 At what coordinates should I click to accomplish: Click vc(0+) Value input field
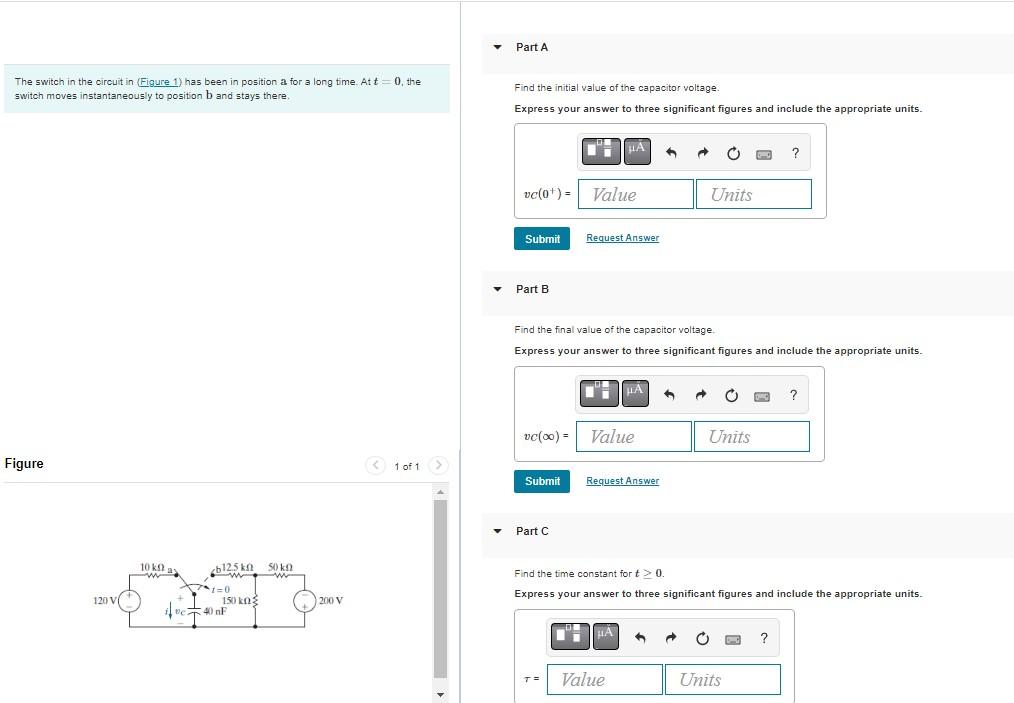click(636, 194)
